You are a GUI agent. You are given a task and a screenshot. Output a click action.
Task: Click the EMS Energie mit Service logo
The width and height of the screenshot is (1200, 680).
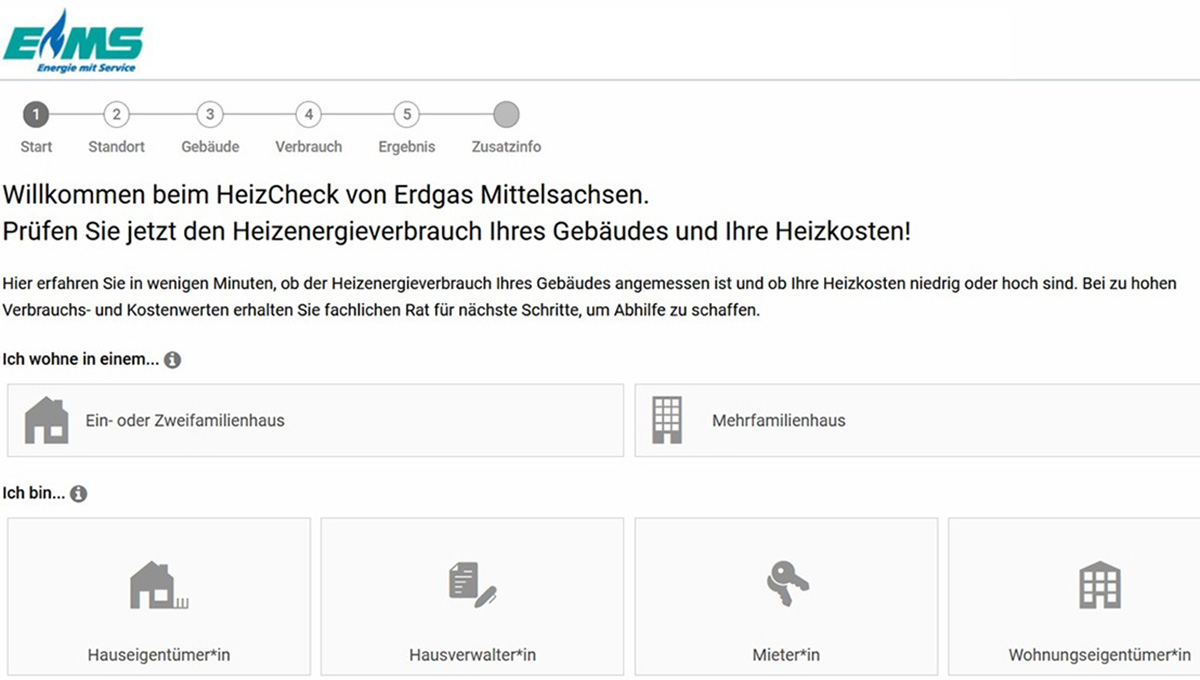(x=73, y=41)
